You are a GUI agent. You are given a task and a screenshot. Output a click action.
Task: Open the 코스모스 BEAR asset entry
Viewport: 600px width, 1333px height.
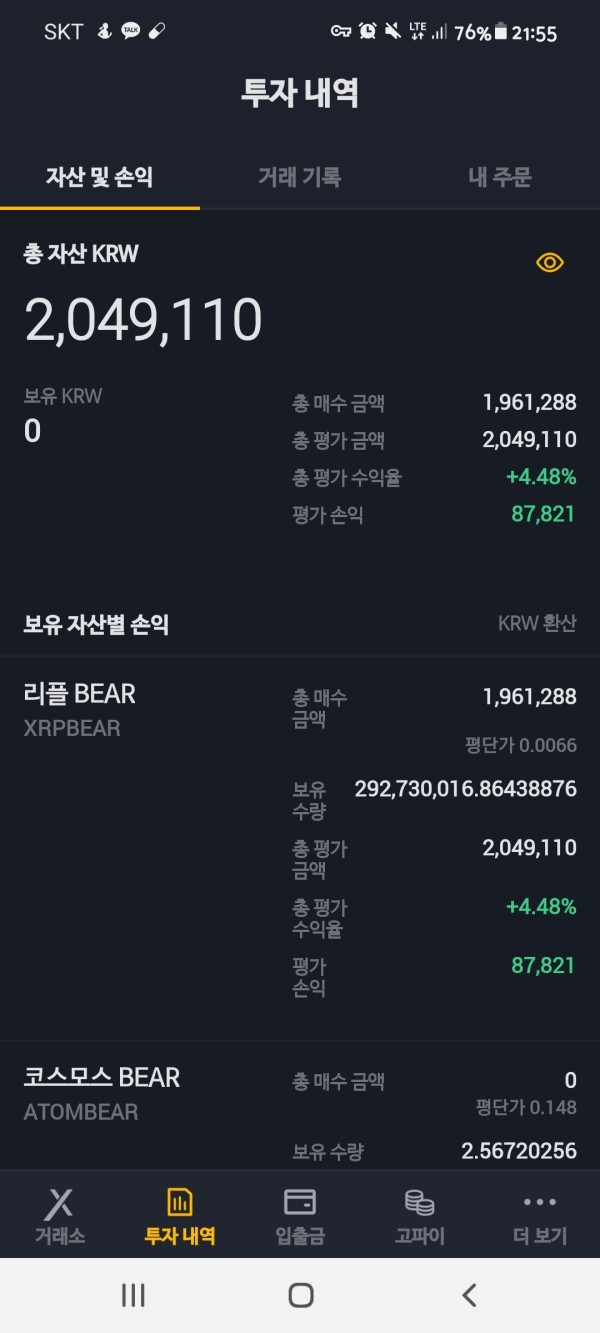pyautogui.click(x=300, y=1106)
